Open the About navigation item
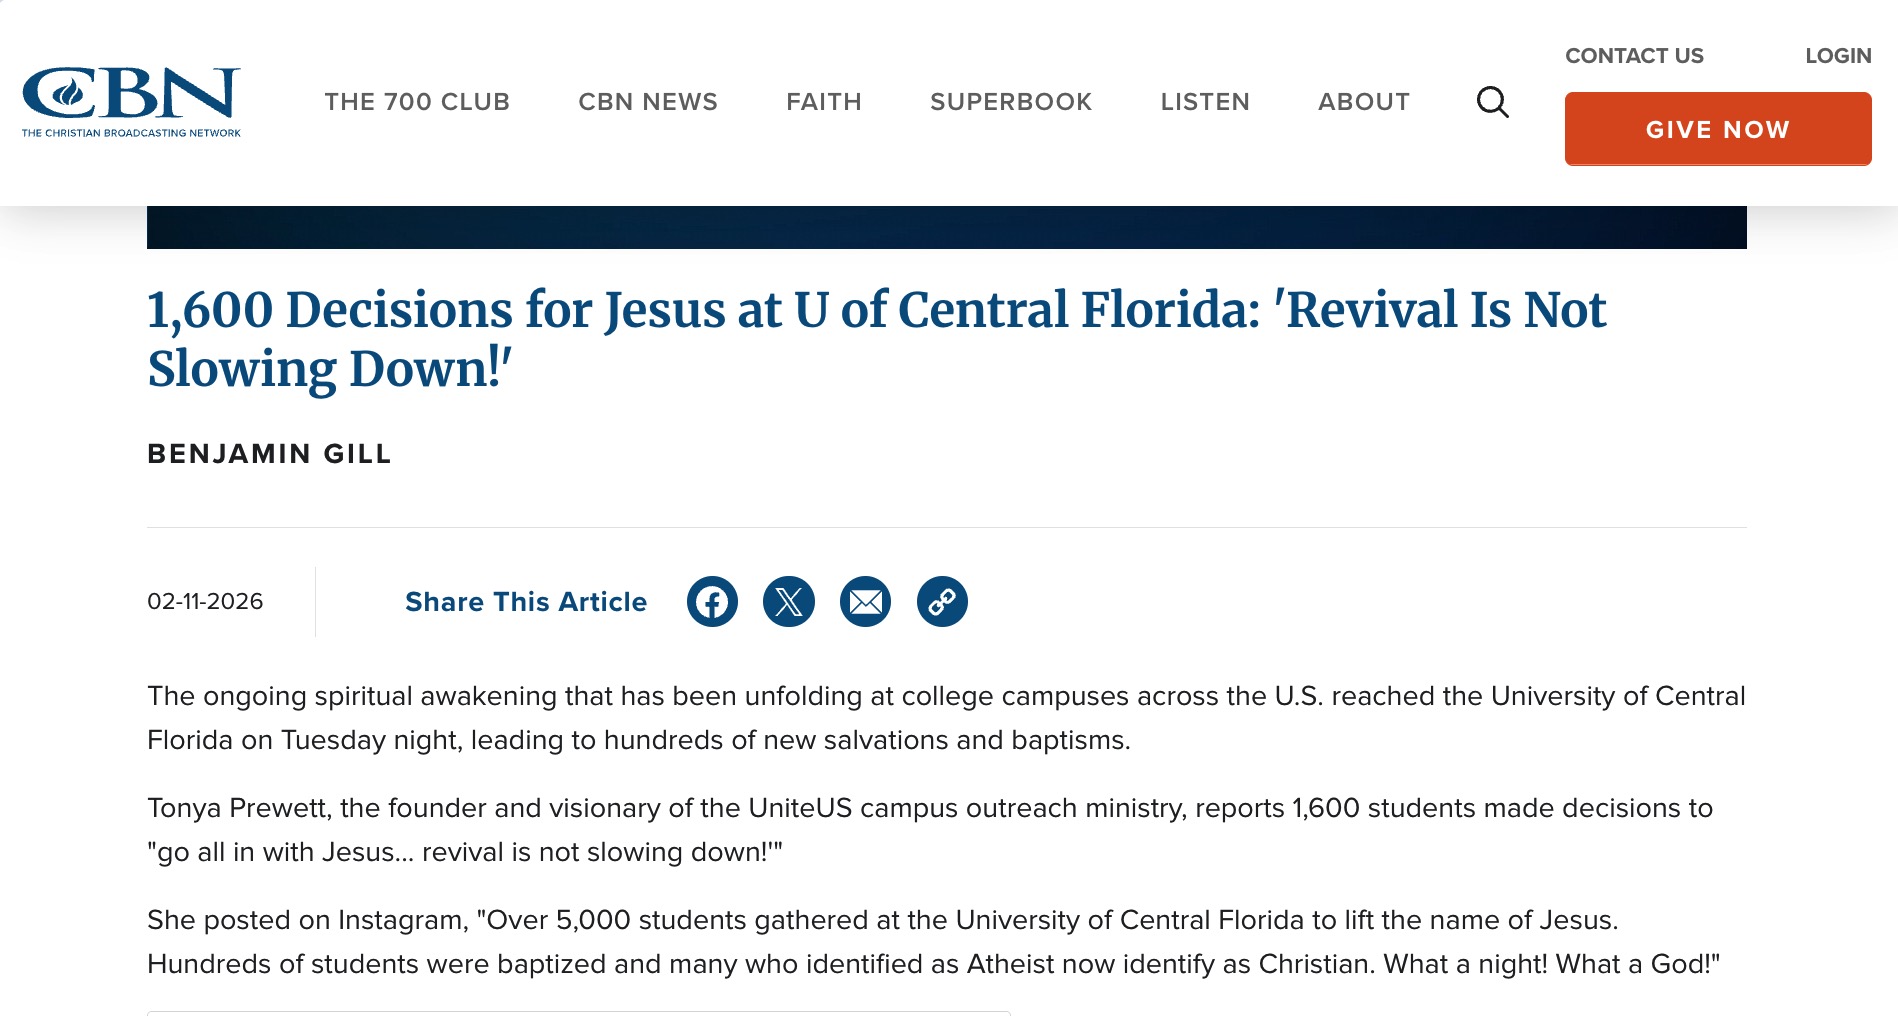 point(1364,102)
